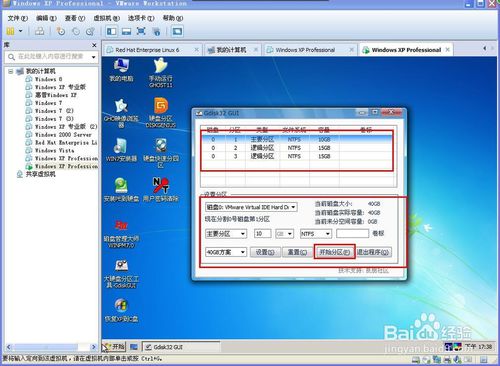Click the send Ctrl+Alt+Del toolbar icon

tap(40, 31)
